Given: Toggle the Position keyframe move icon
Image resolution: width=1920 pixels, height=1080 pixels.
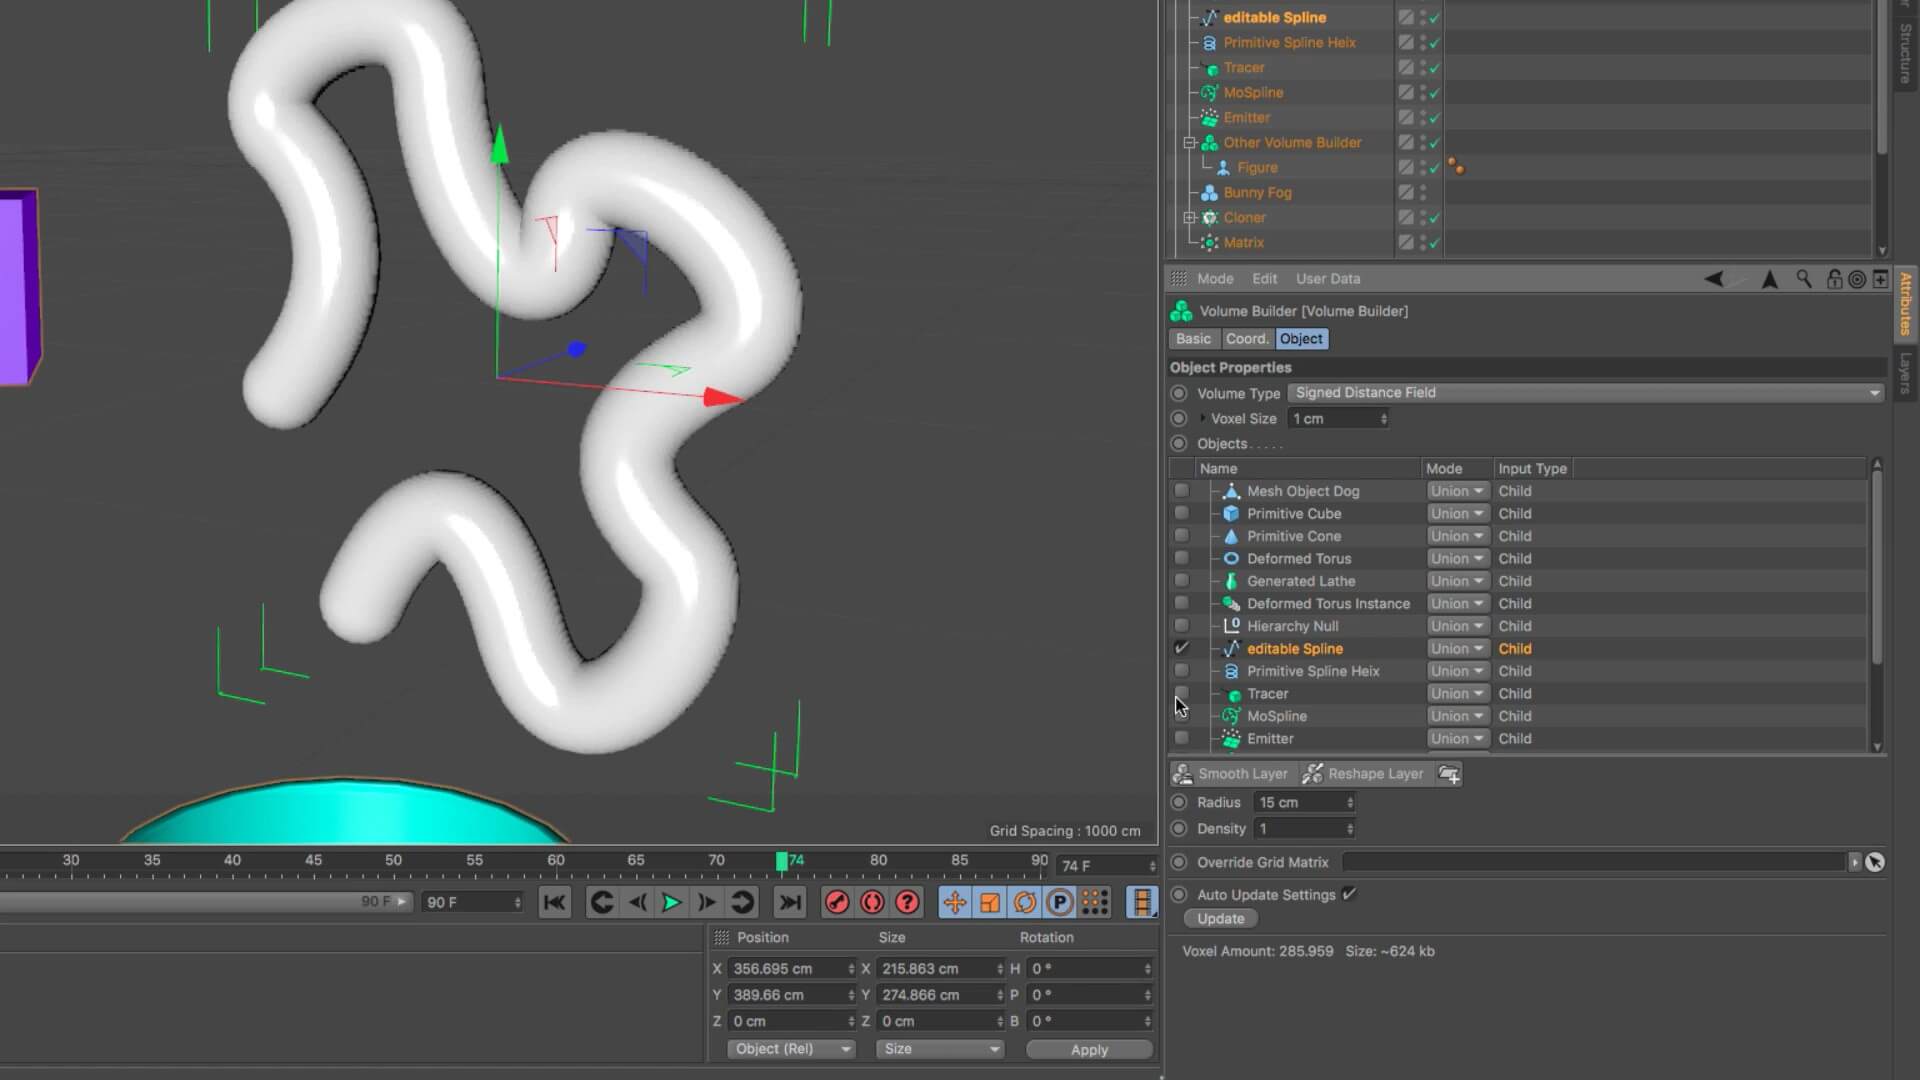Looking at the screenshot, I should click(x=954, y=903).
